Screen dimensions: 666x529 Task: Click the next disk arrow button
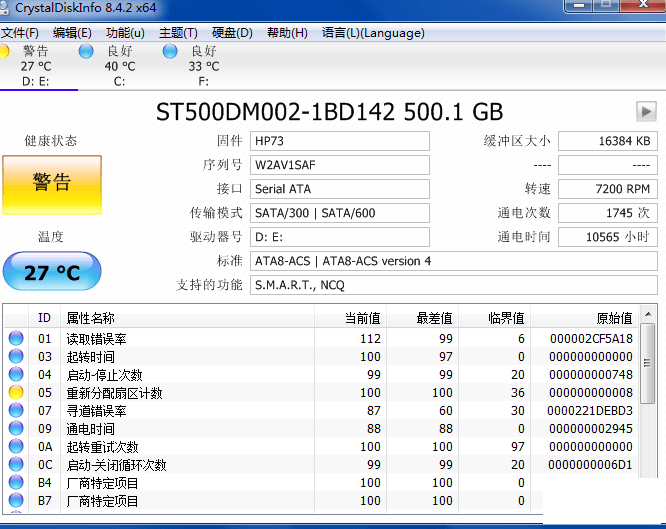(x=646, y=112)
